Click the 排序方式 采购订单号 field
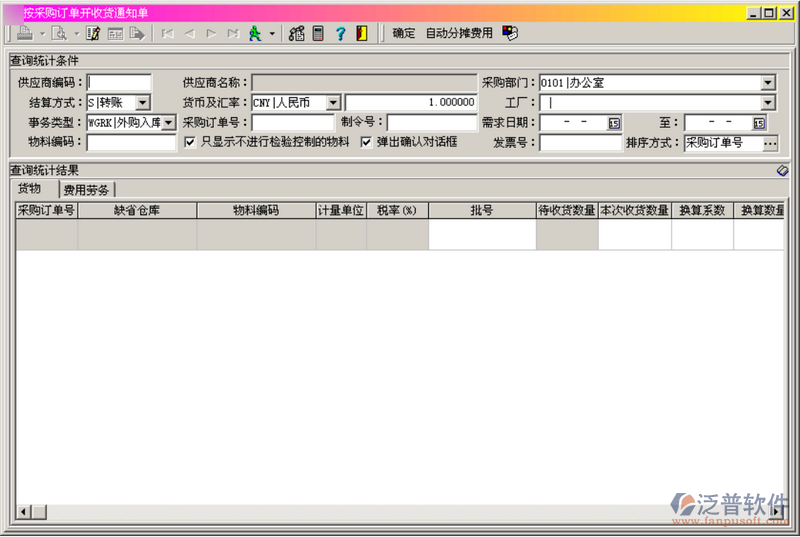Viewport: 800px width, 537px height. [x=723, y=143]
